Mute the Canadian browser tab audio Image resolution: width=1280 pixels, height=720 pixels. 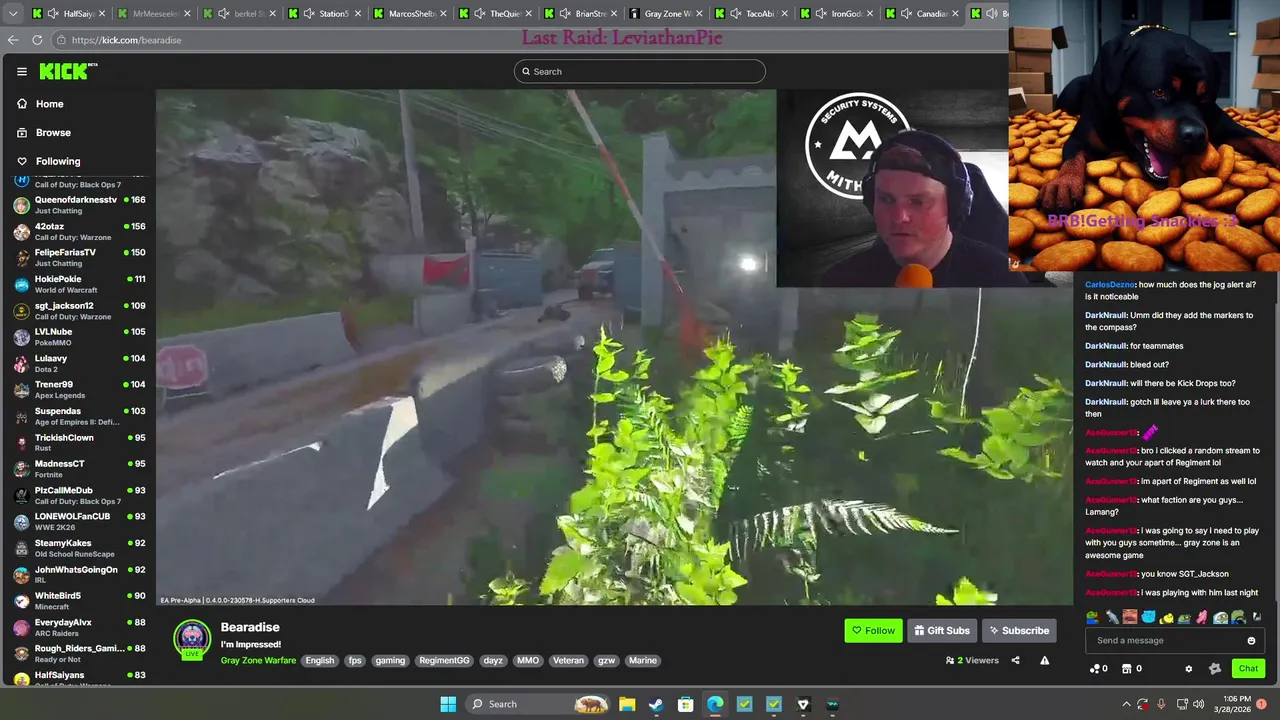(906, 13)
